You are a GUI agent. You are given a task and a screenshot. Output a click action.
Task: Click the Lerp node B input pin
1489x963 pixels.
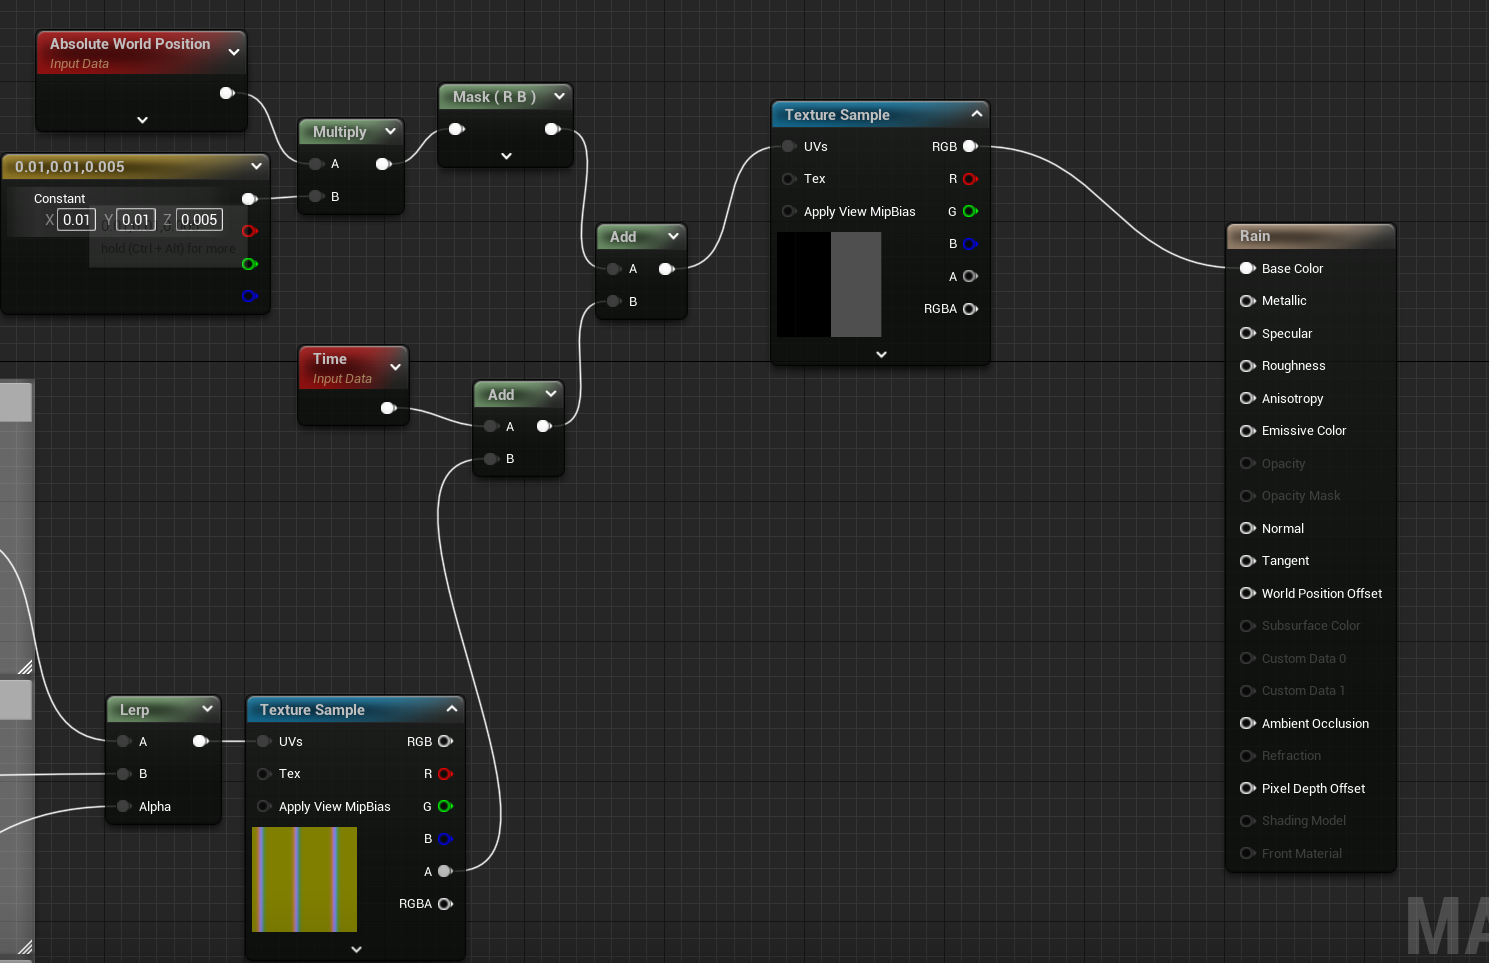pyautogui.click(x=124, y=774)
